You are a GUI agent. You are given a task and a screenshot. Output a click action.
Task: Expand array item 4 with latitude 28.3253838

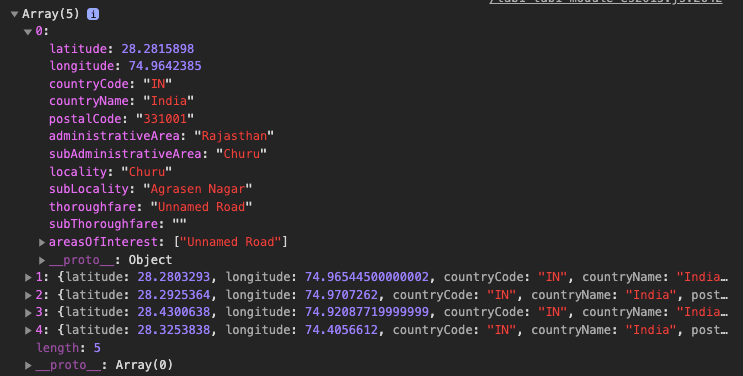pyautogui.click(x=28, y=330)
